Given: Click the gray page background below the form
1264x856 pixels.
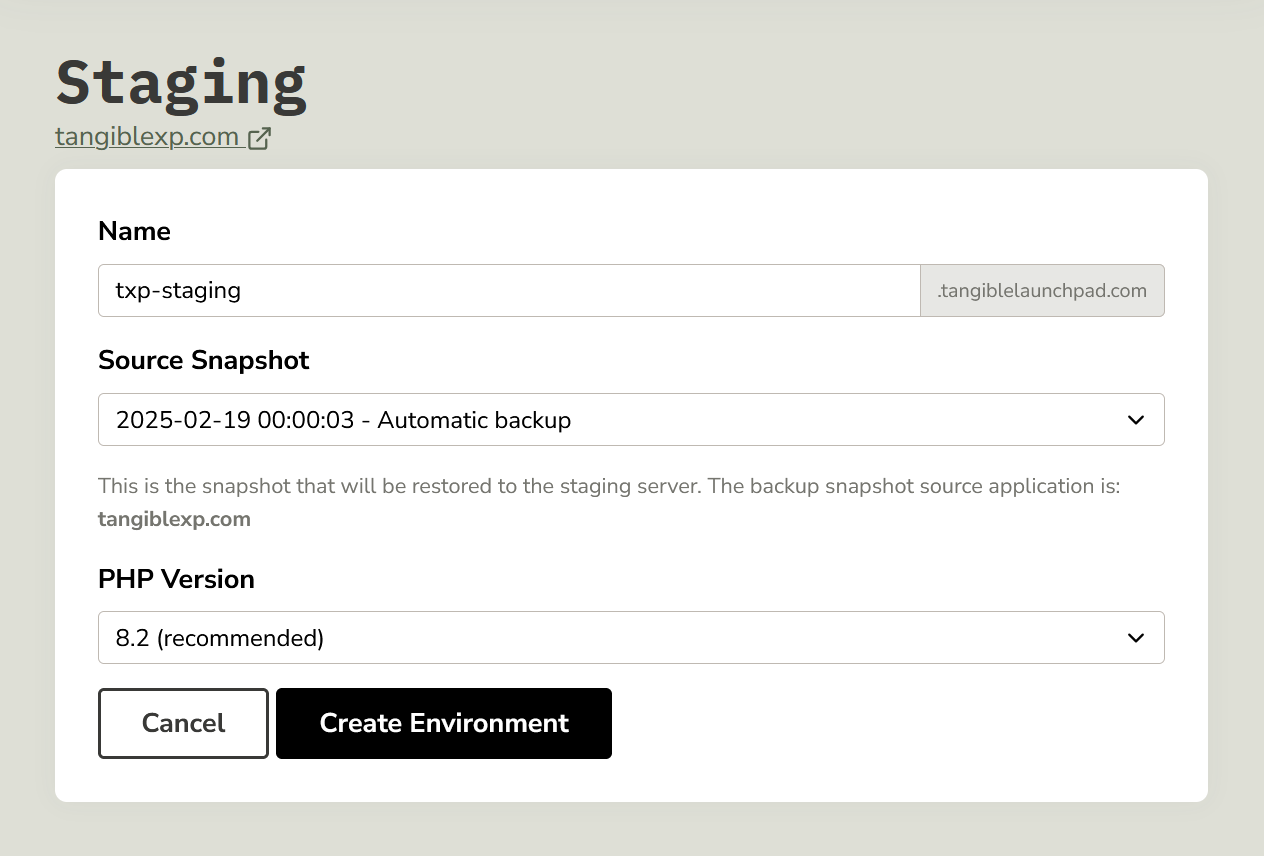Looking at the screenshot, I should click(632, 830).
